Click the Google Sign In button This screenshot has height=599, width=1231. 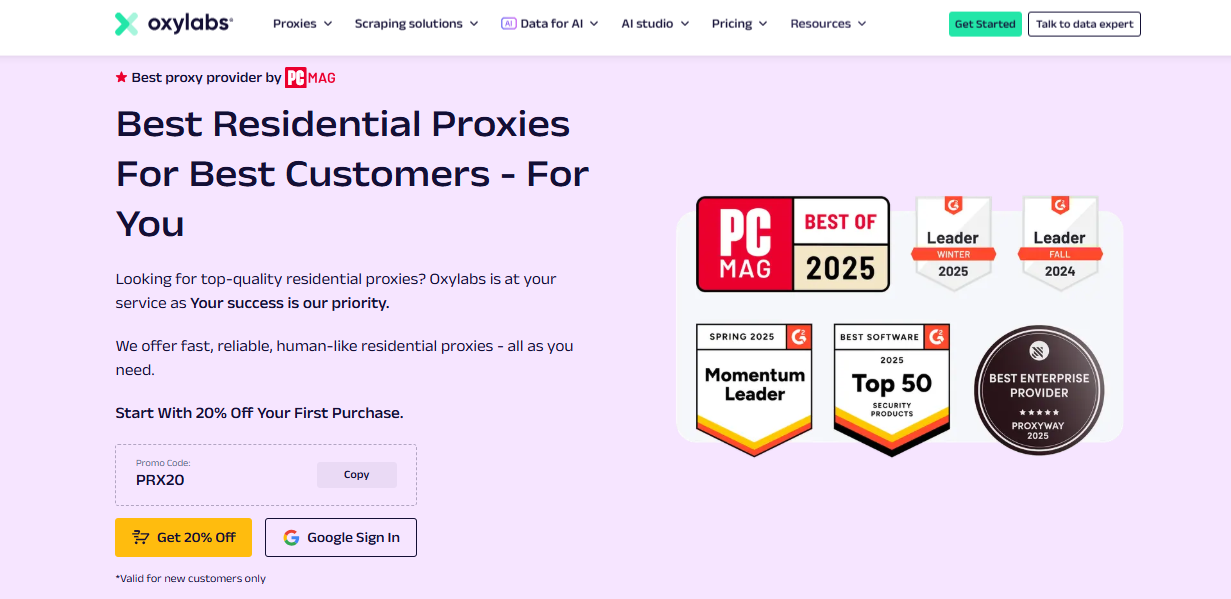coord(341,537)
